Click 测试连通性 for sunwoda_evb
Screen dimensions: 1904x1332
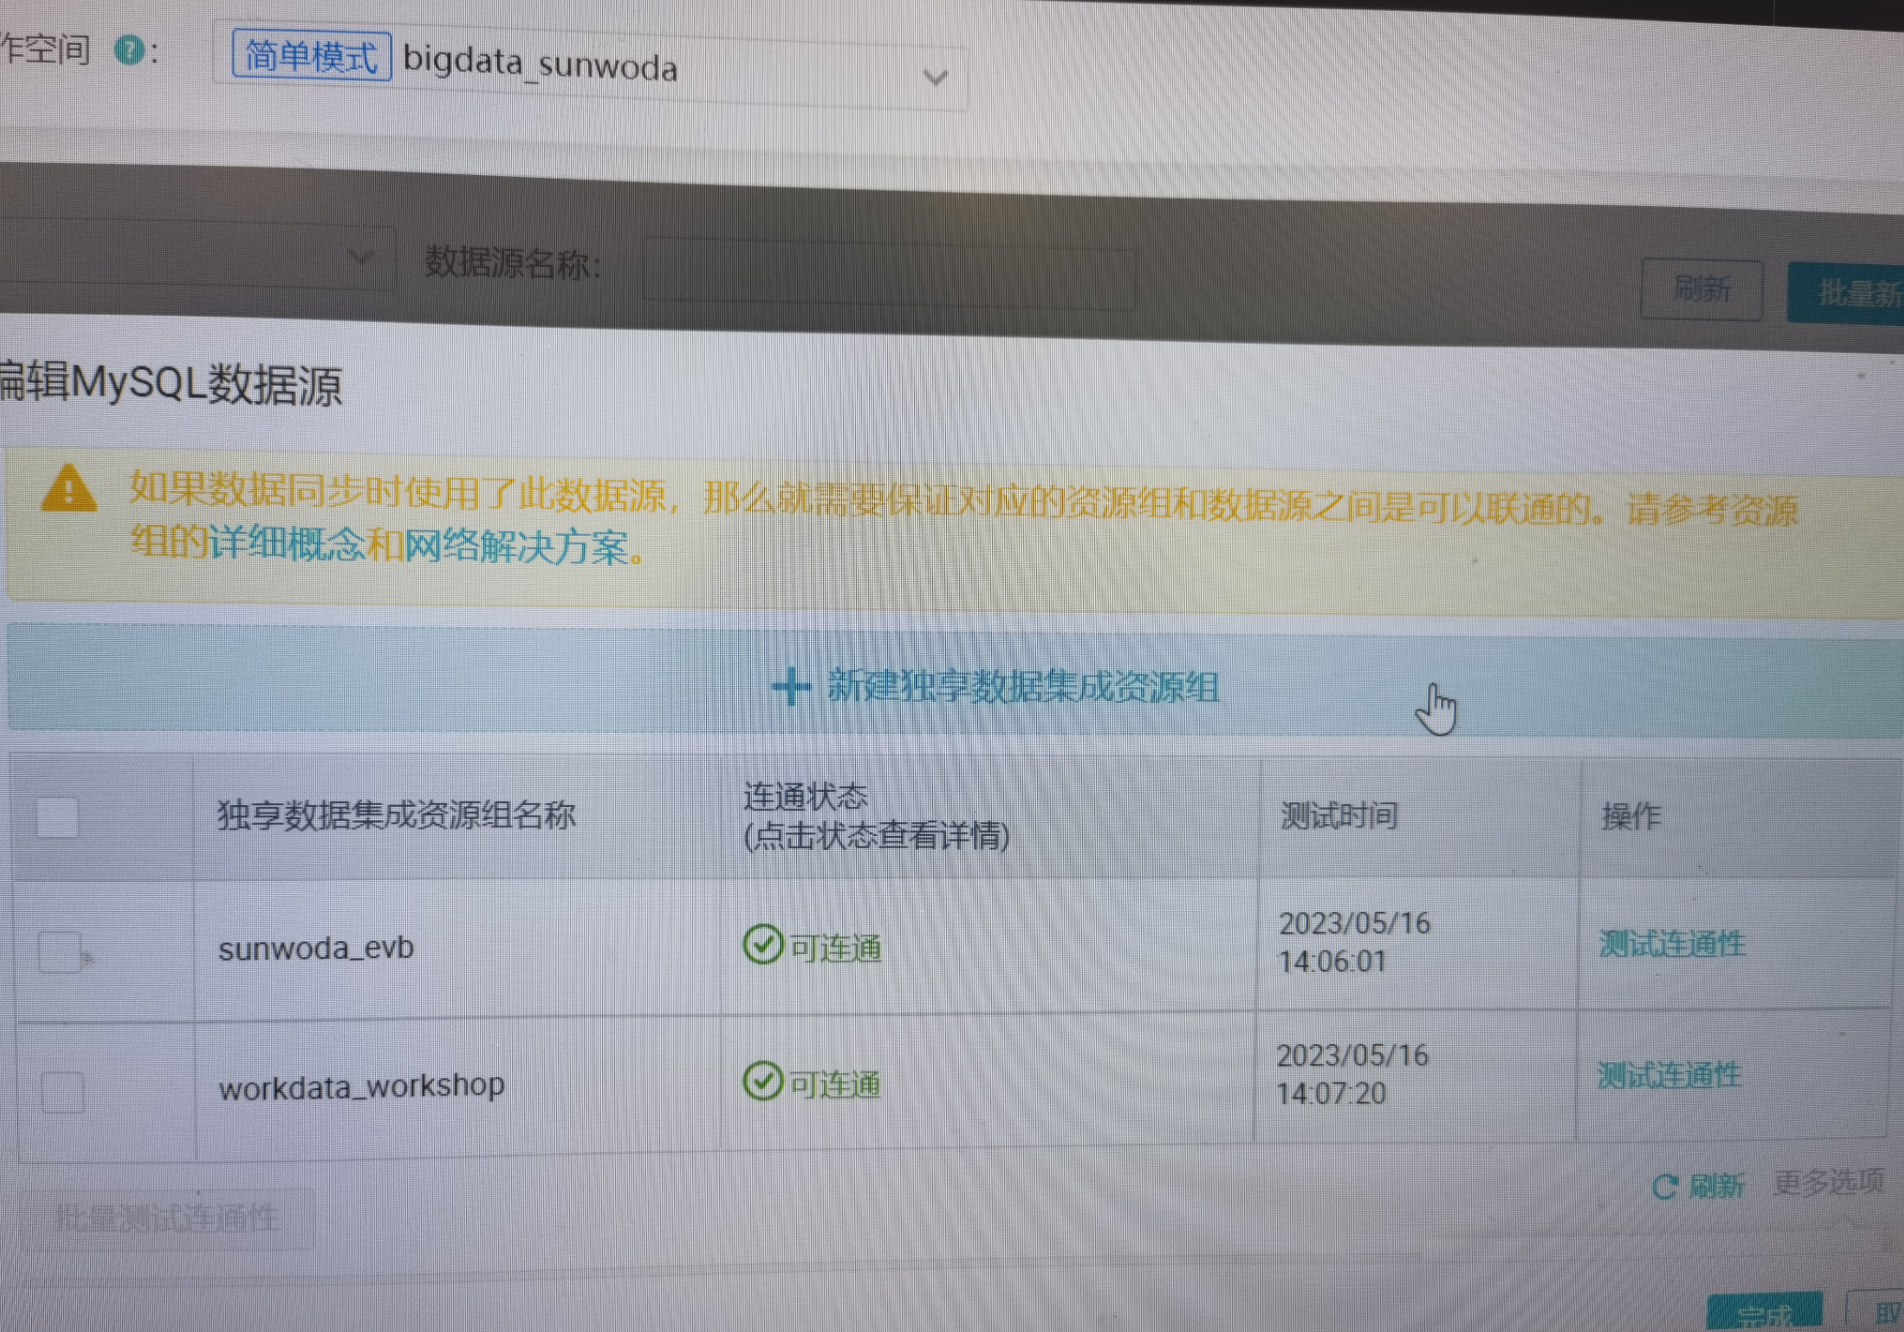click(1672, 943)
